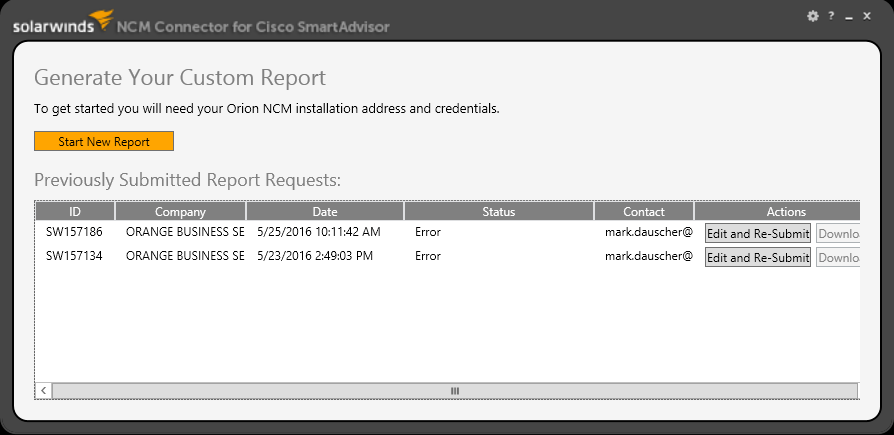The width and height of the screenshot is (894, 435).
Task: Click Error status of SW157186 row
Action: [x=428, y=232]
